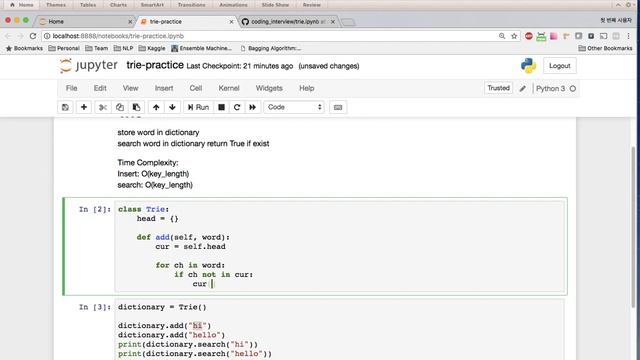Click the pink extension icon in toolbar

[x=553, y=36]
